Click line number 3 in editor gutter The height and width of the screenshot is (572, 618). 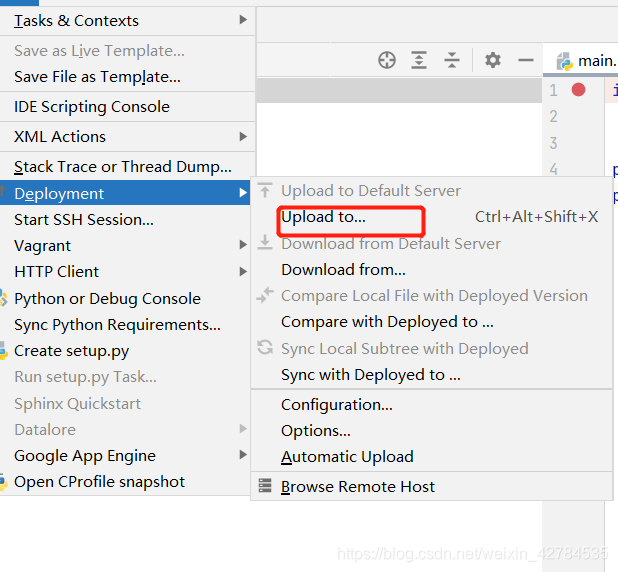click(553, 143)
